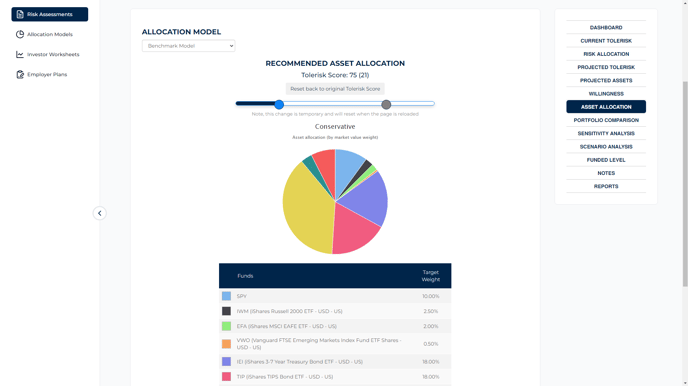
Task: Click the Risk Assessments document icon
Action: click(20, 14)
